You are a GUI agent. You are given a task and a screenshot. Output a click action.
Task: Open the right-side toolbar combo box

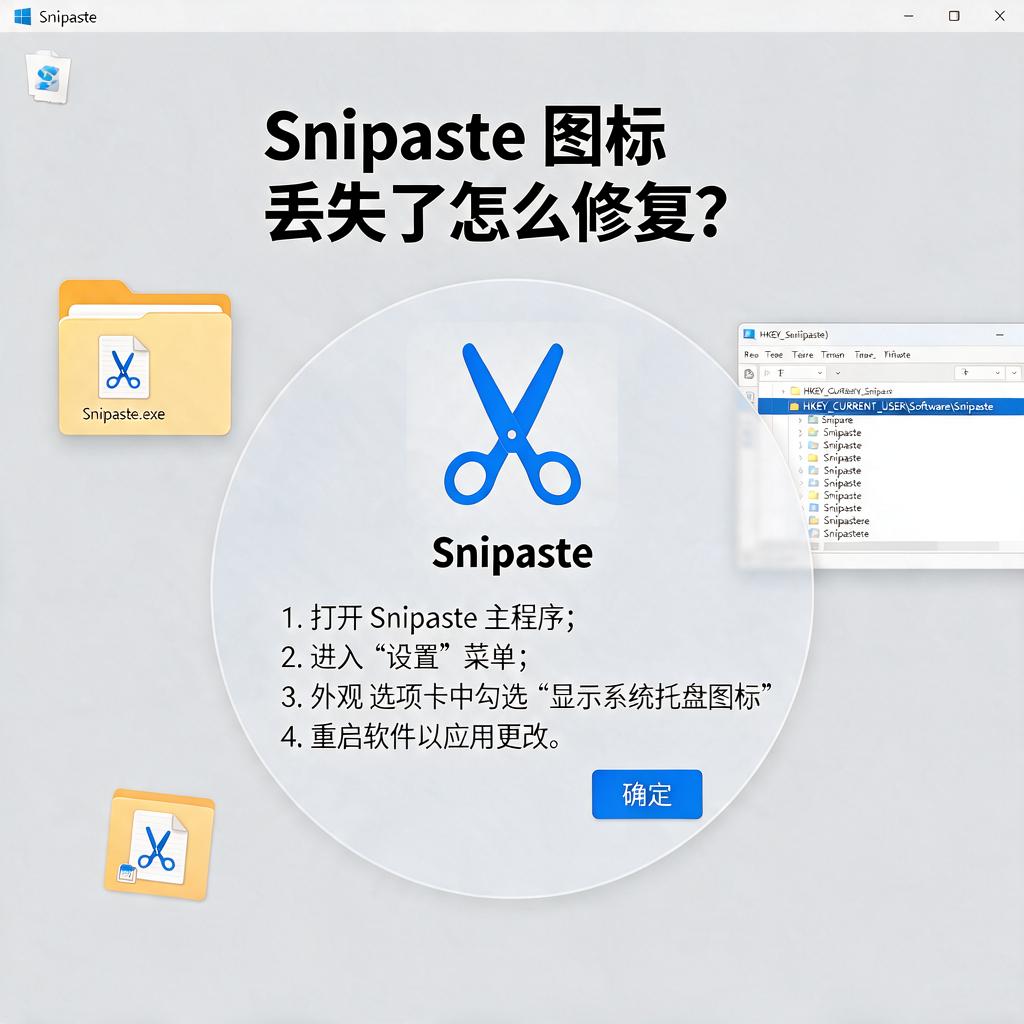tap(980, 373)
